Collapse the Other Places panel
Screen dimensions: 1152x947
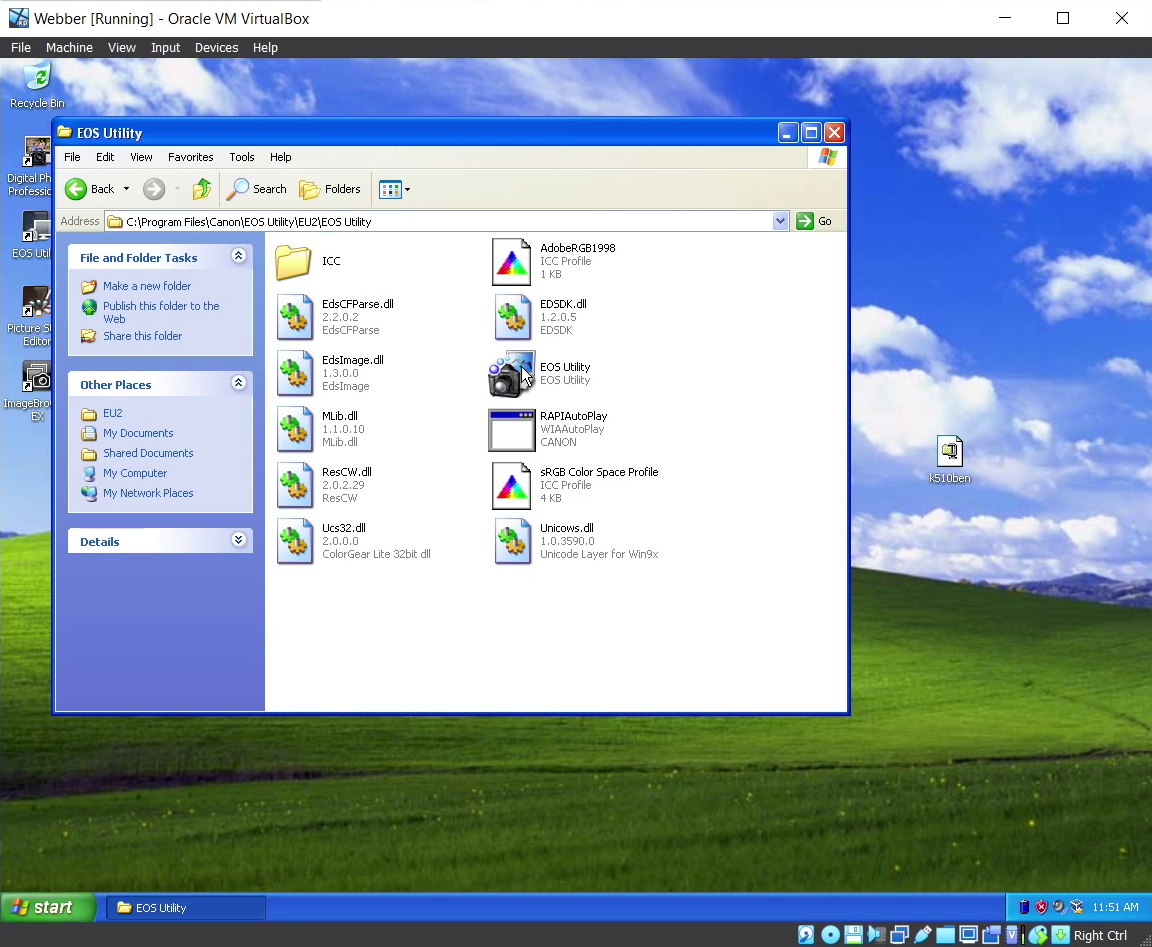pos(238,384)
